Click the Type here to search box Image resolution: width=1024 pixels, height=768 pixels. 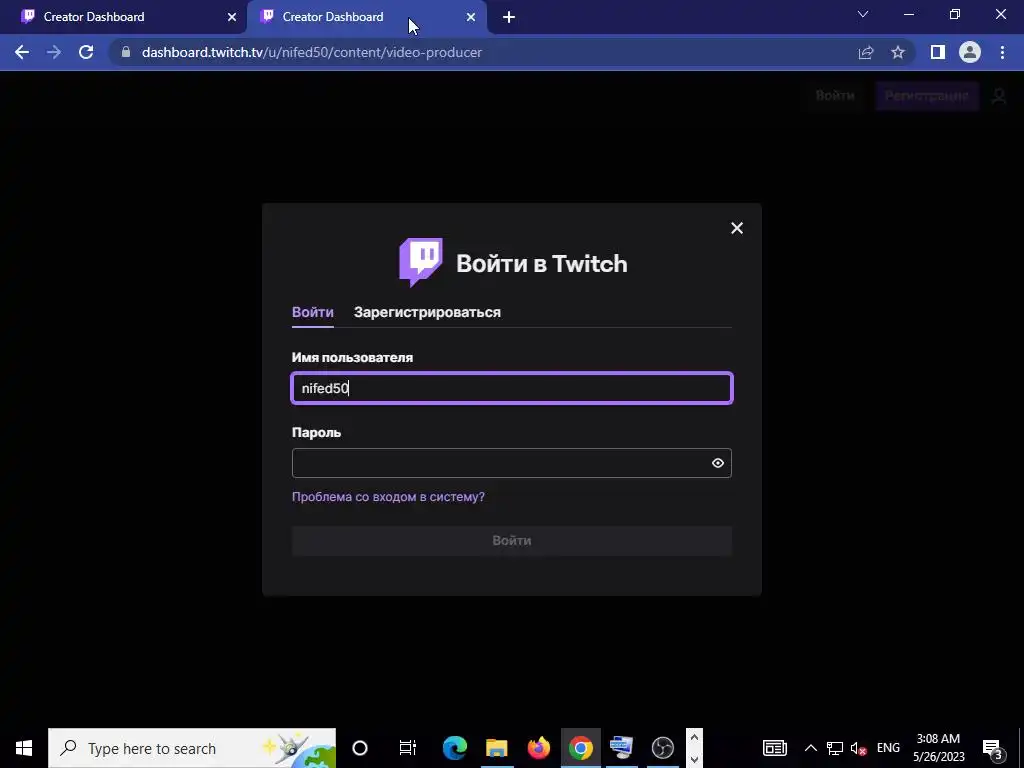[x=192, y=748]
